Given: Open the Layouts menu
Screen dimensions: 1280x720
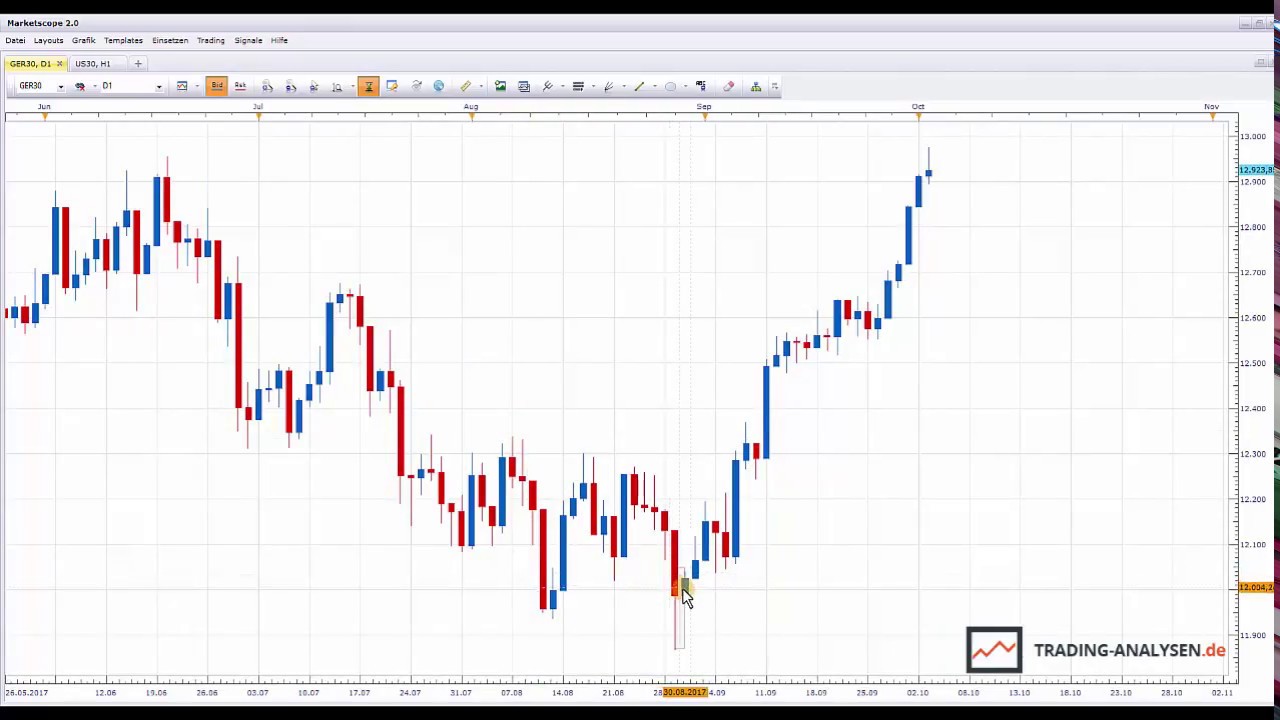Looking at the screenshot, I should point(48,41).
